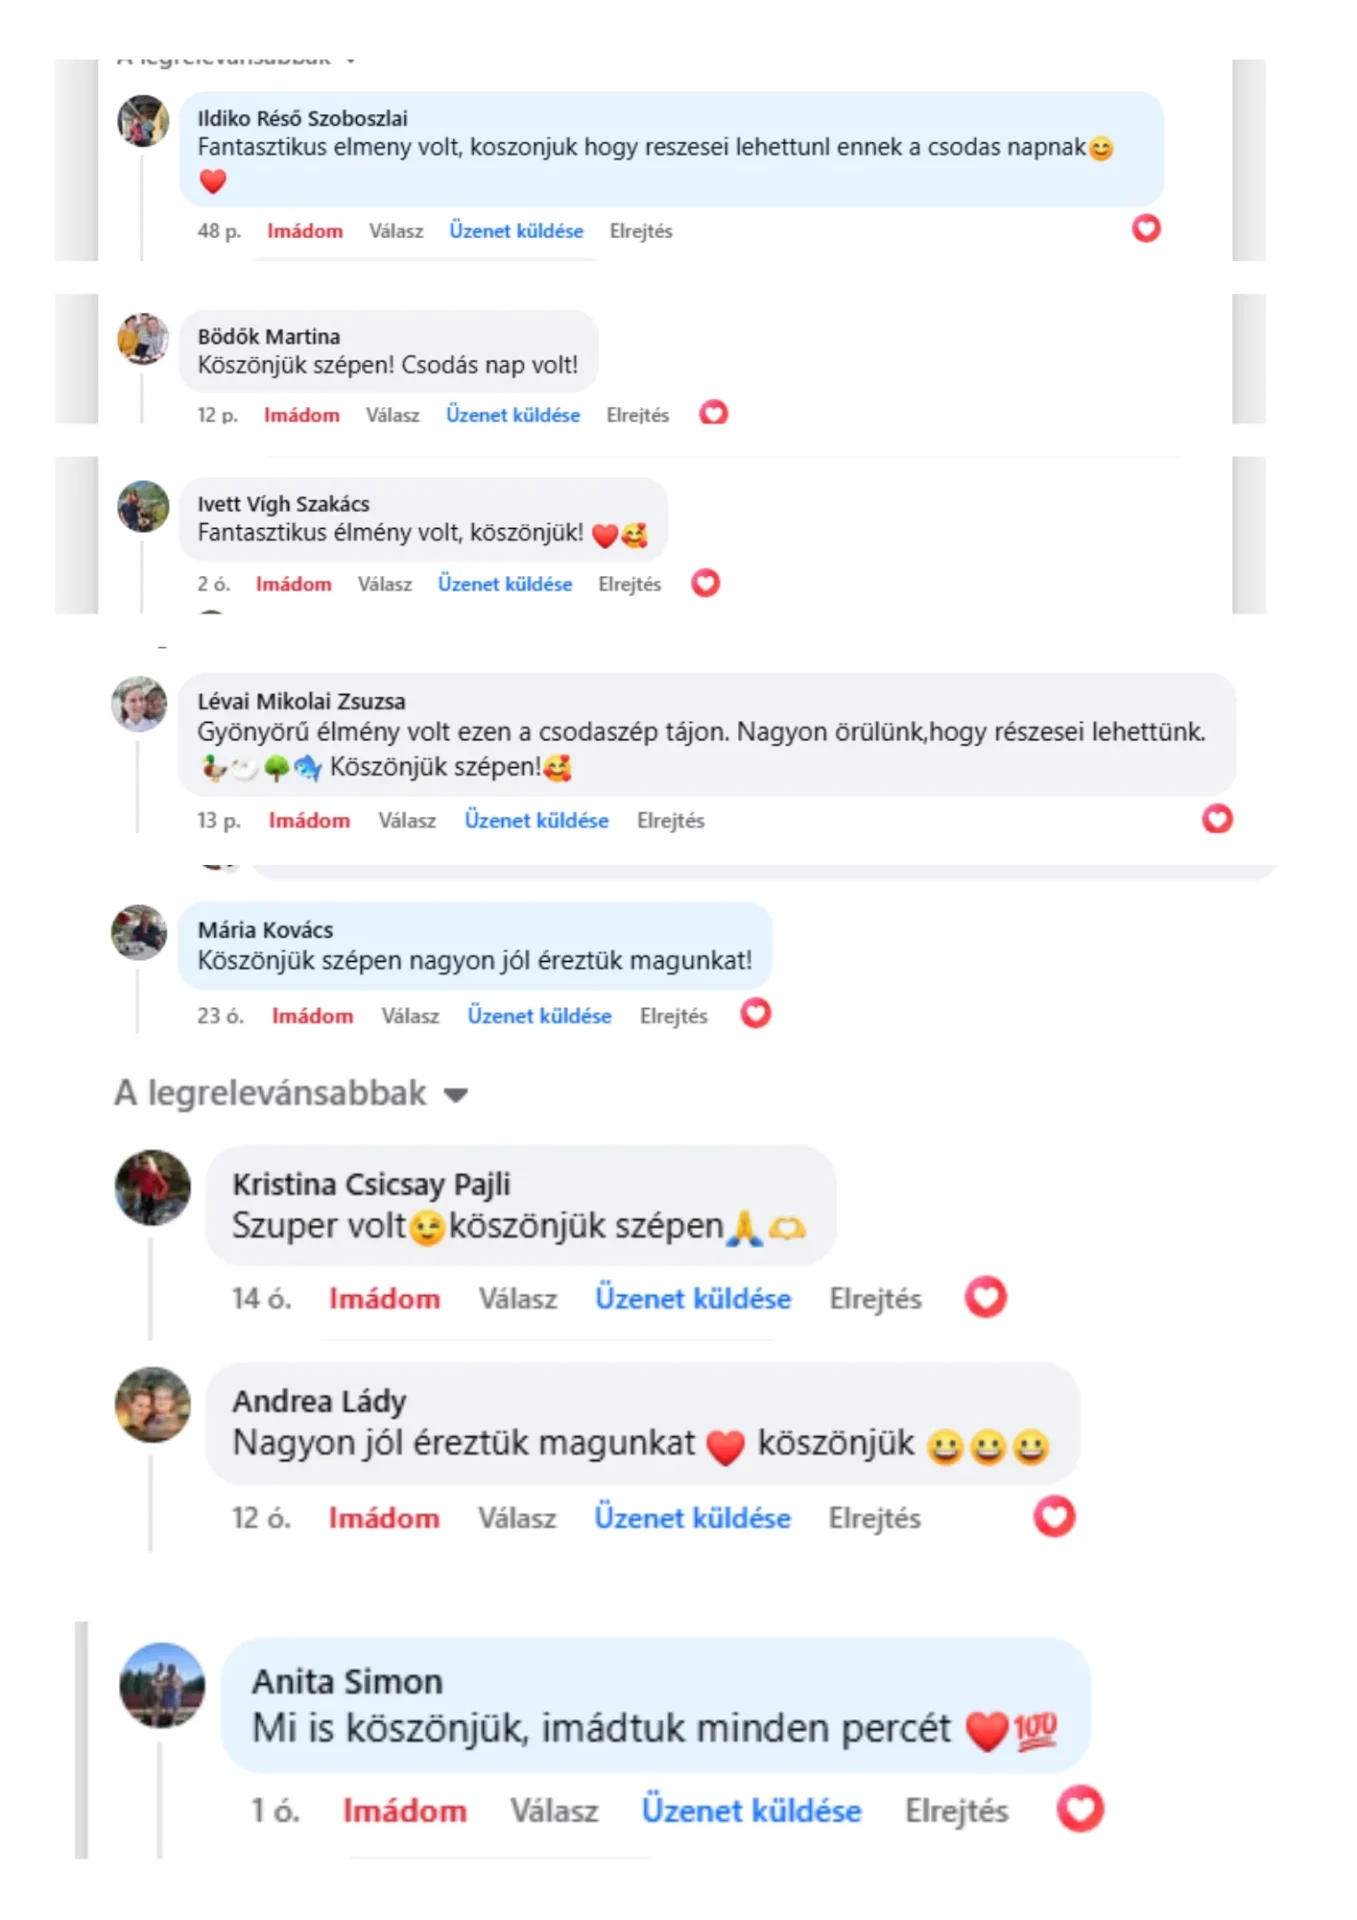Click heart reaction icon on Mária Kovács's comment
1357x1920 pixels.
pyautogui.click(x=755, y=1013)
